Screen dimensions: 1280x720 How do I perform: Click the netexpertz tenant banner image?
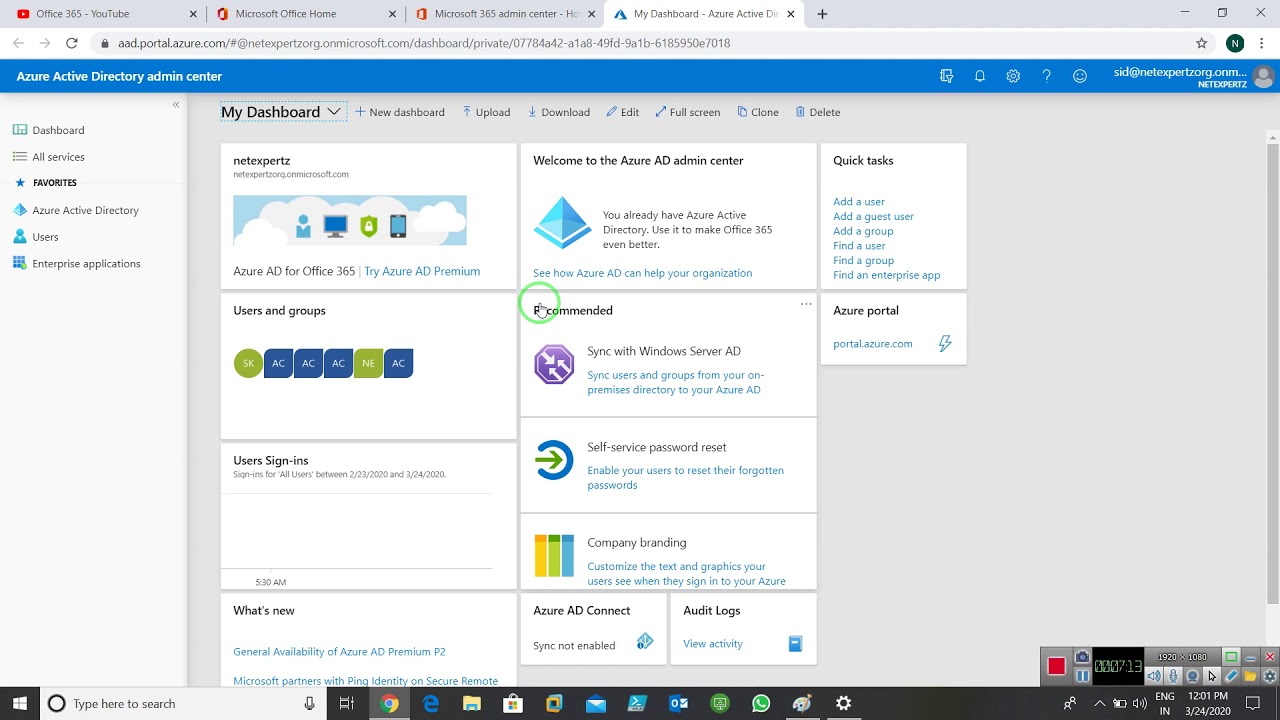click(x=349, y=220)
